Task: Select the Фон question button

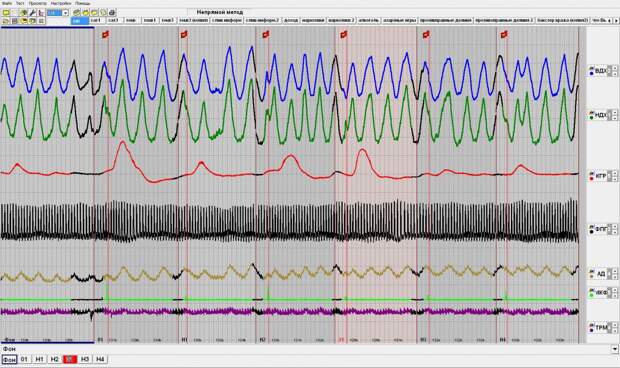Action: point(9,360)
